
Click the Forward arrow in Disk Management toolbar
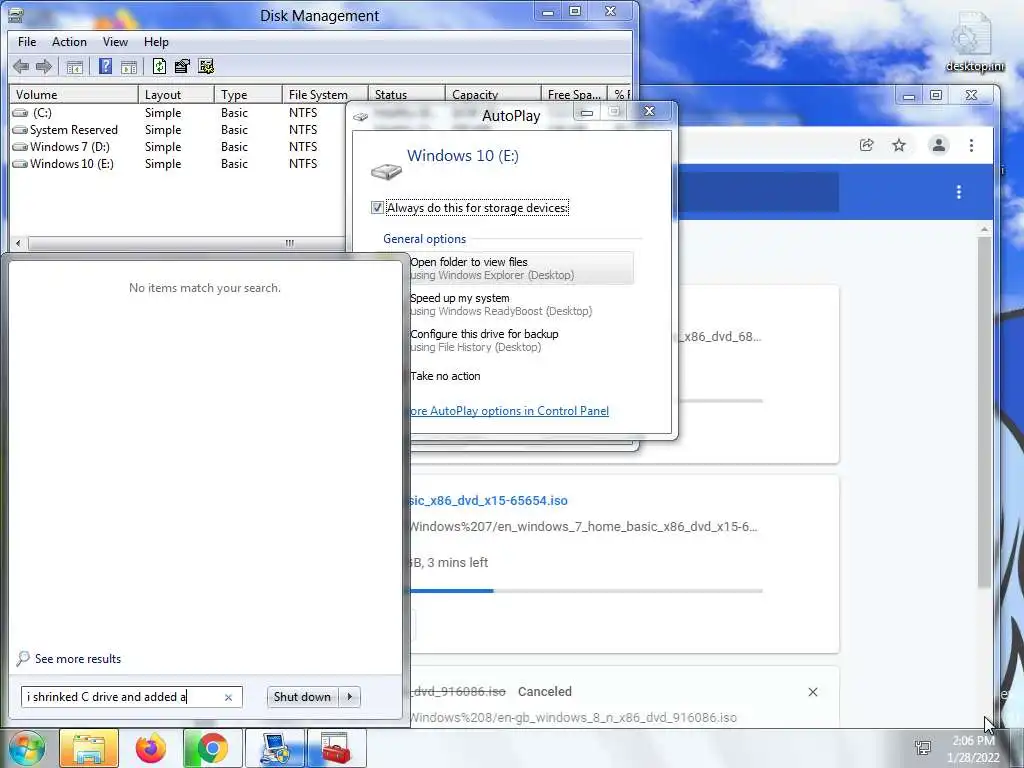click(44, 66)
